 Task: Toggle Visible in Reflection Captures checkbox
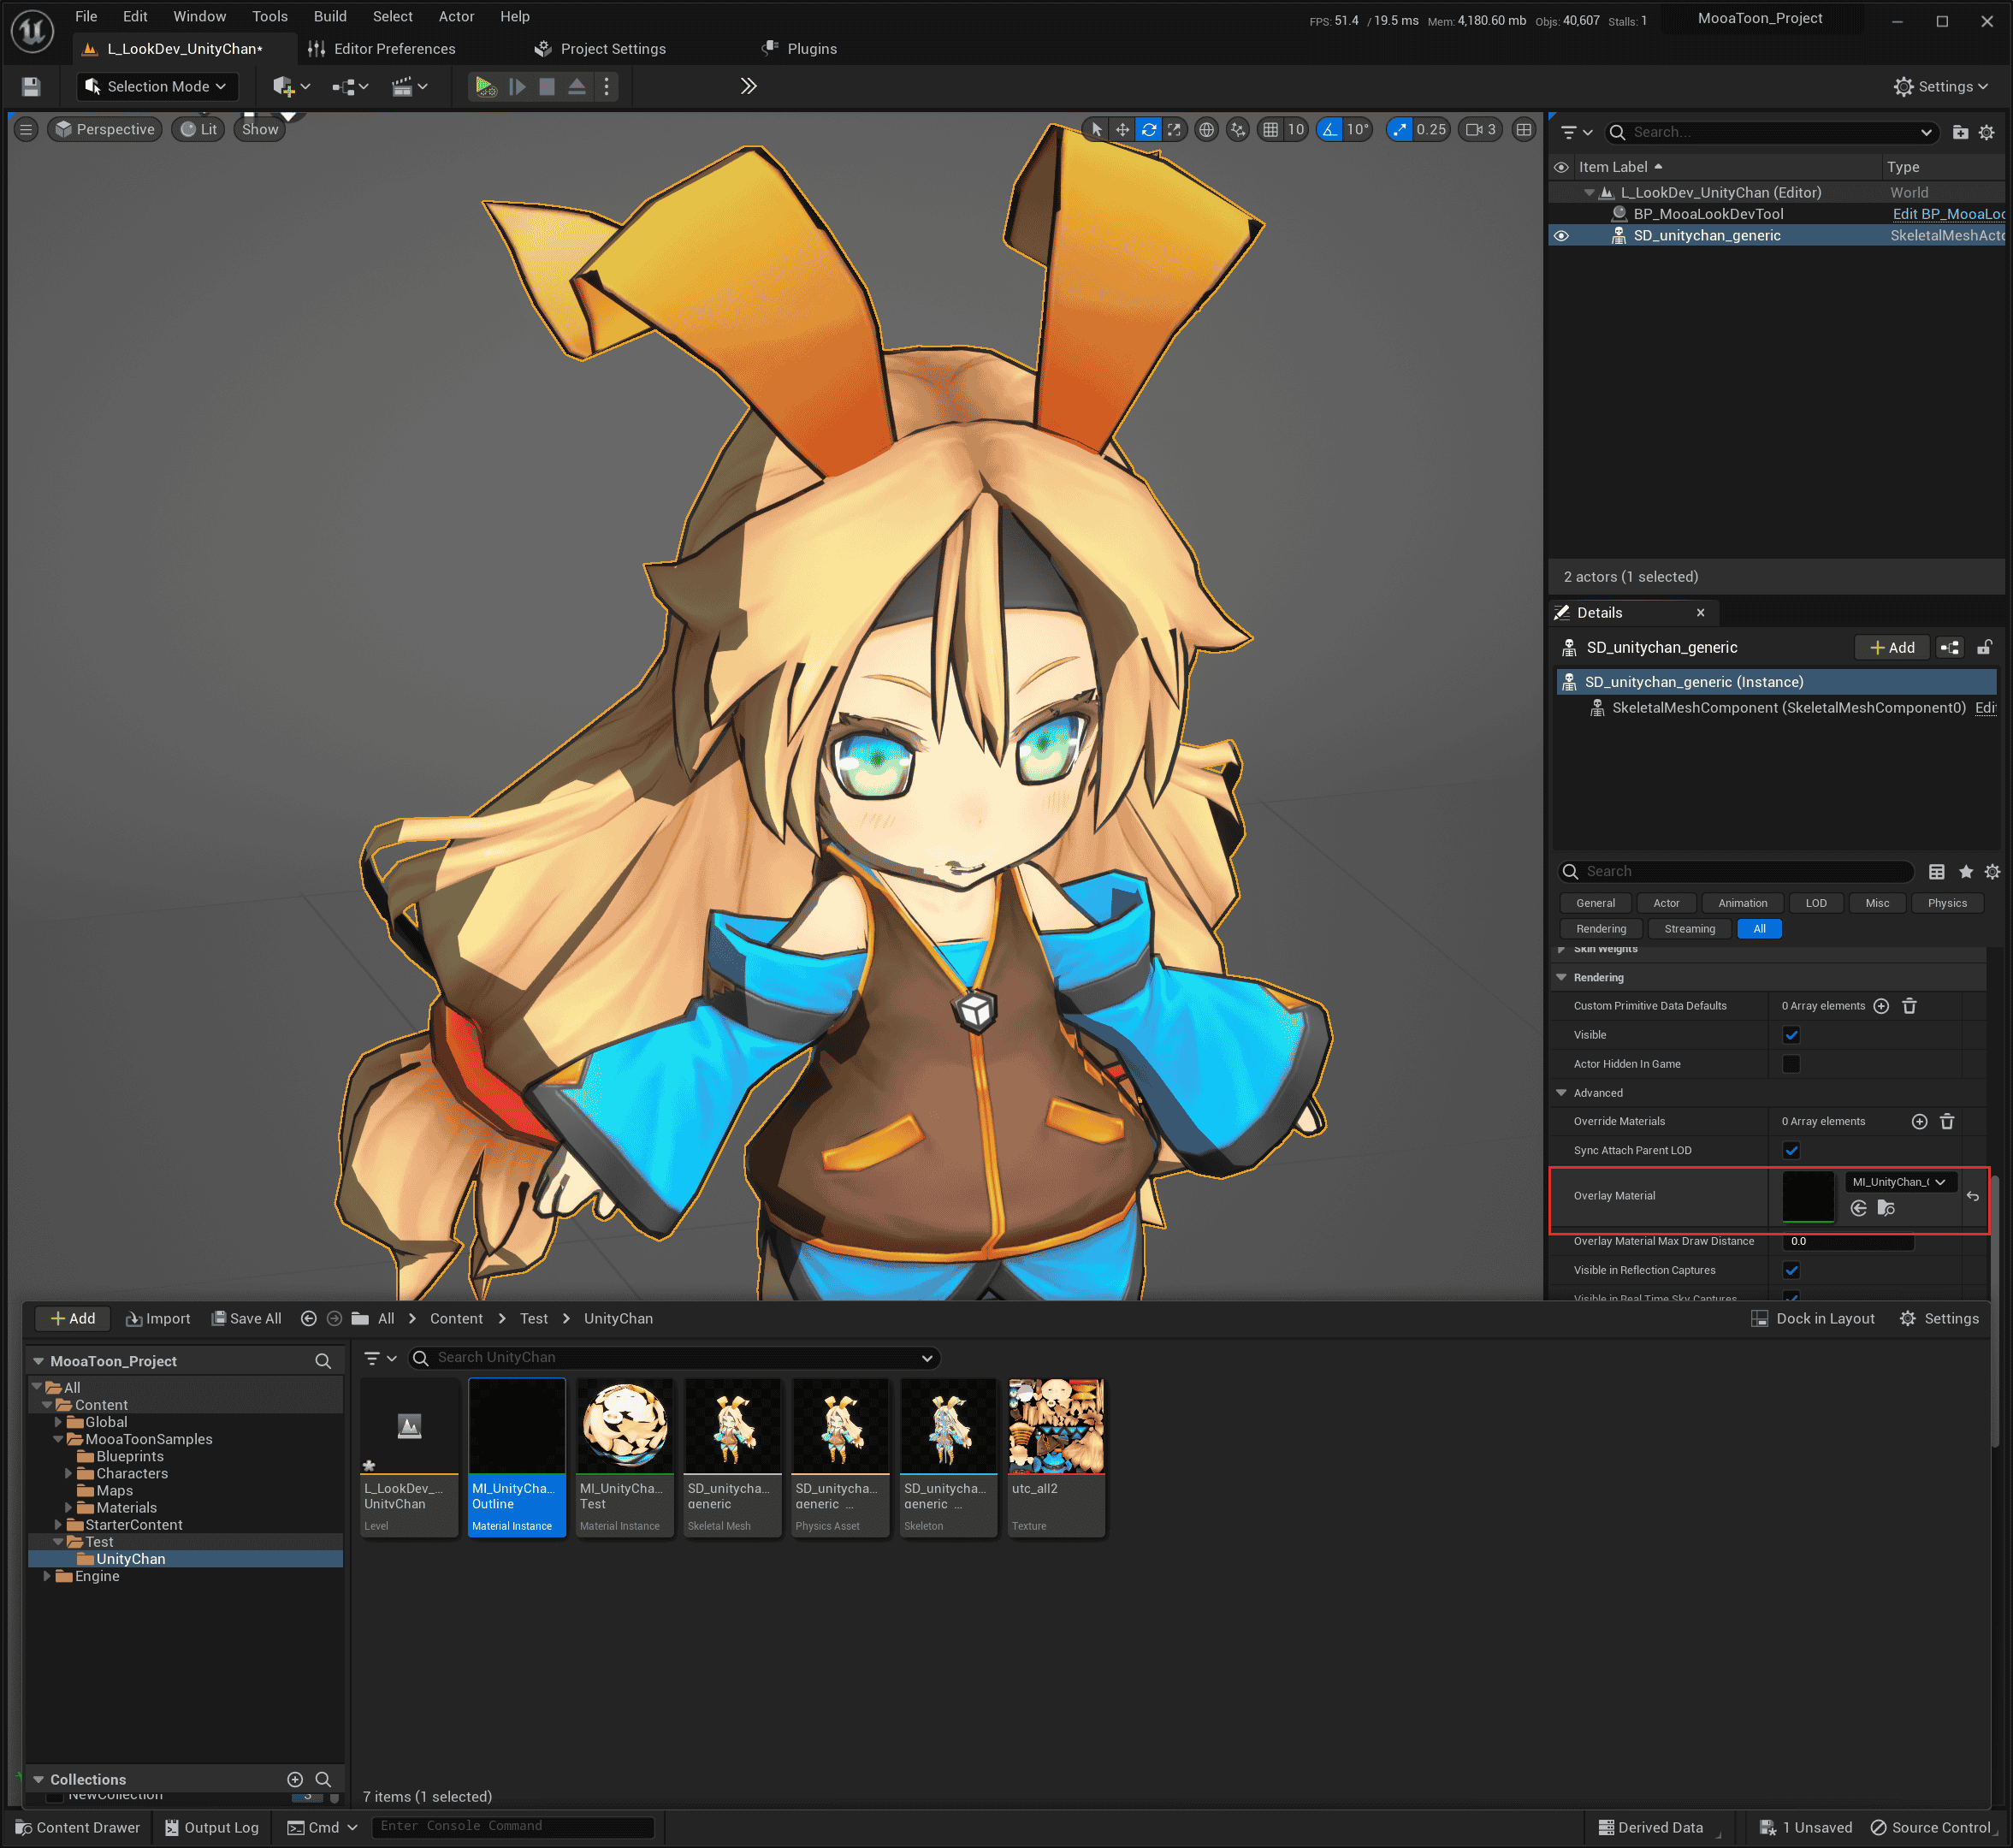point(1791,1270)
